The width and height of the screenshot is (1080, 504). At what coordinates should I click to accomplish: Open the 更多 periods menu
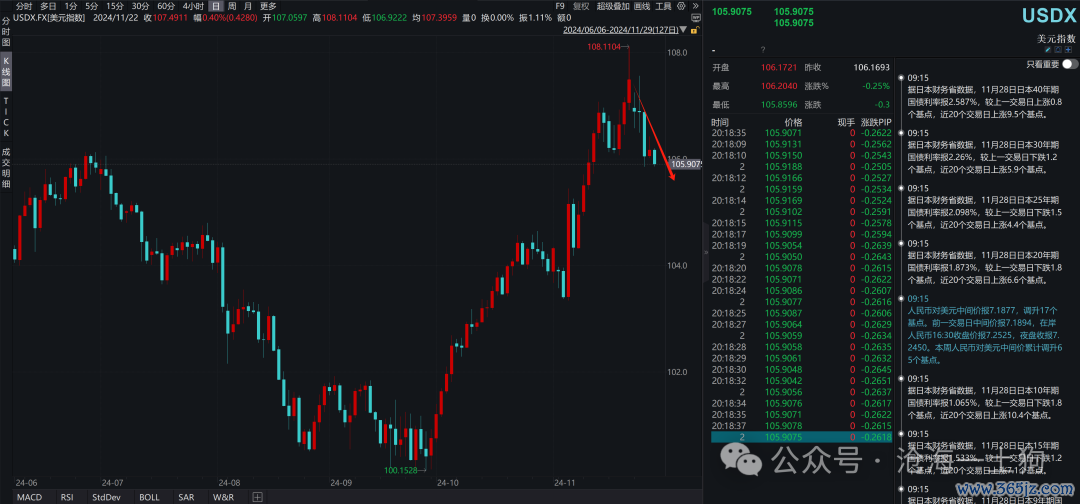click(x=268, y=6)
